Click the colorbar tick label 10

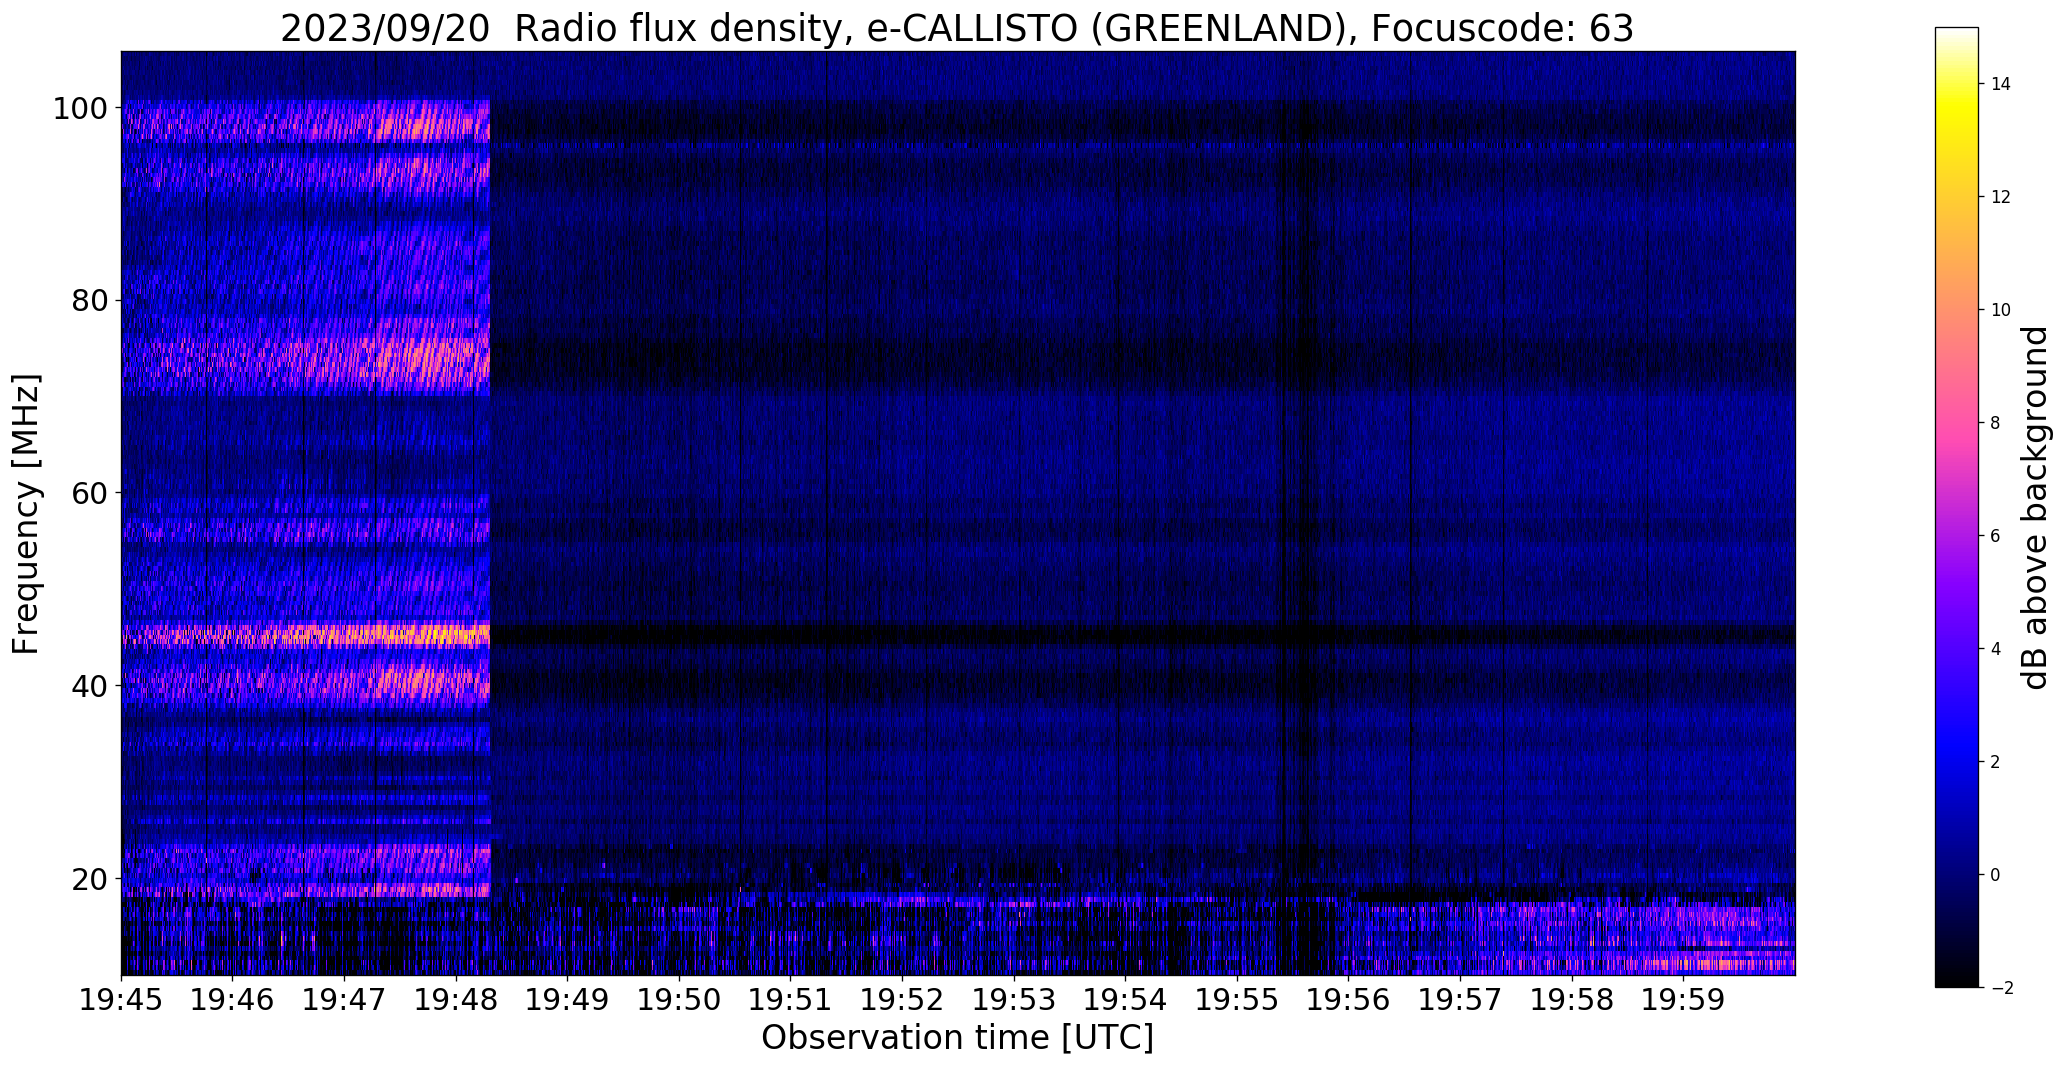point(2001,310)
